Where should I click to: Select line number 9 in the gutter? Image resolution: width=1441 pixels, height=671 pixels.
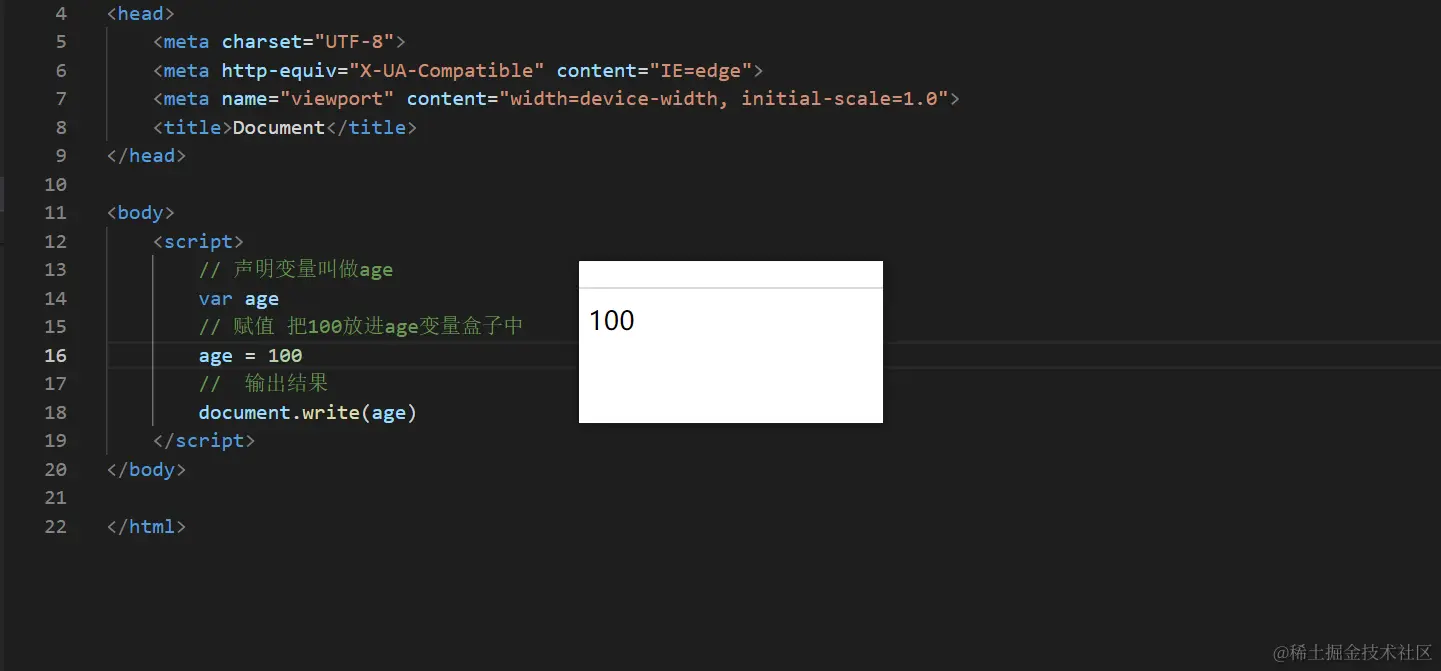click(61, 156)
